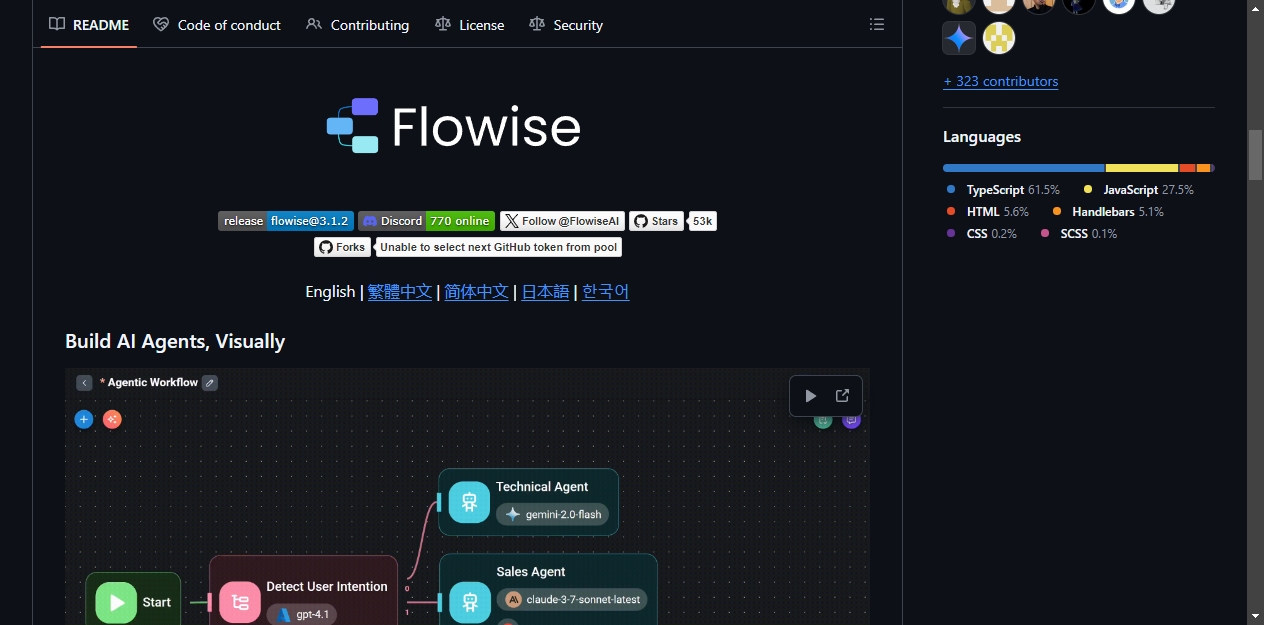Click the gpt-4.1 model chip

pyautogui.click(x=302, y=614)
